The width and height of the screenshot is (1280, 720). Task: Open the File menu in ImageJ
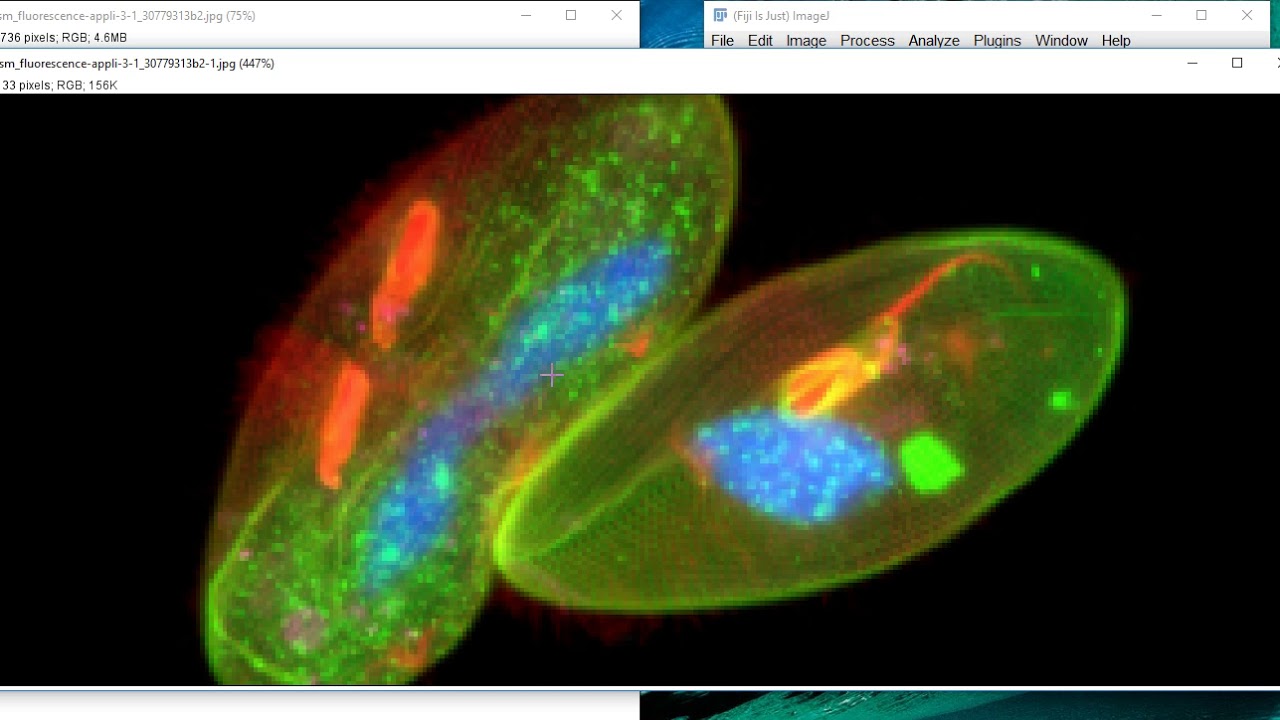coord(722,41)
